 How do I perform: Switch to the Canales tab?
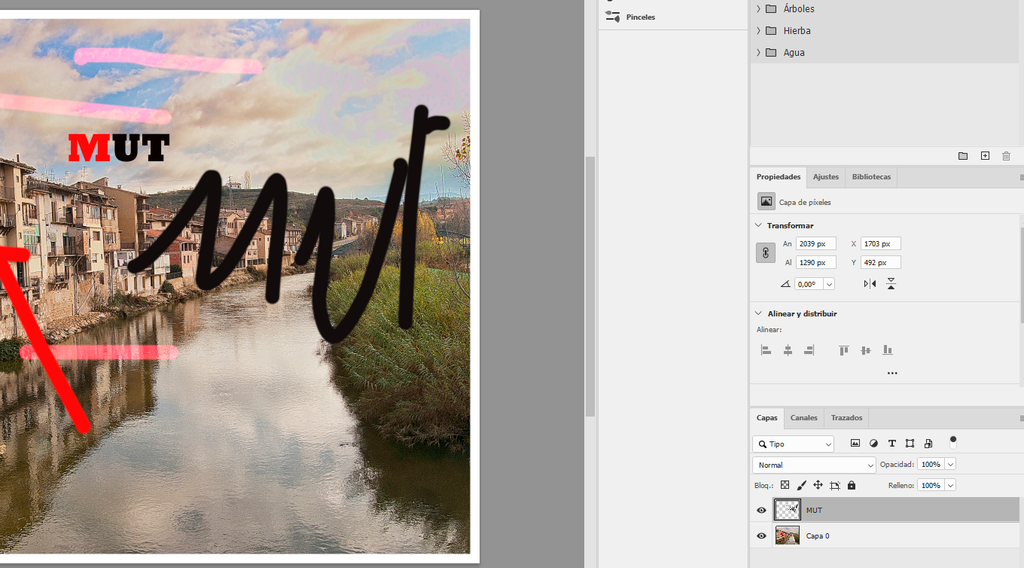tap(803, 418)
